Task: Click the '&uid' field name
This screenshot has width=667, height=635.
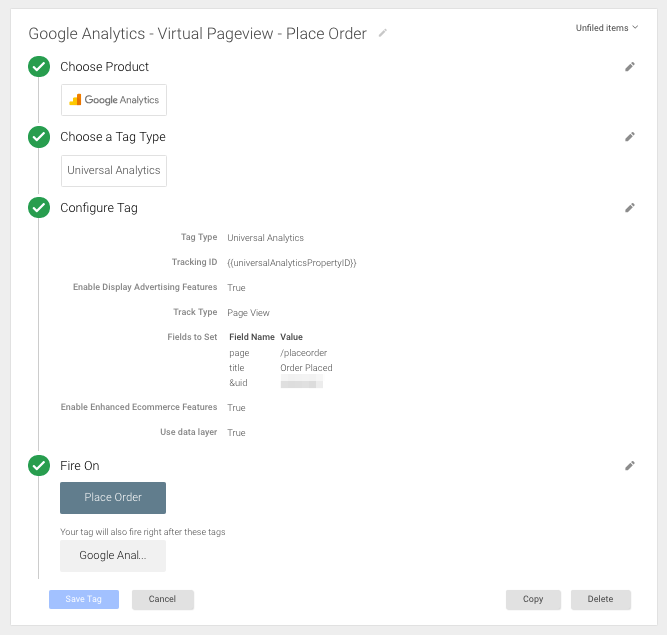Action: (238, 382)
